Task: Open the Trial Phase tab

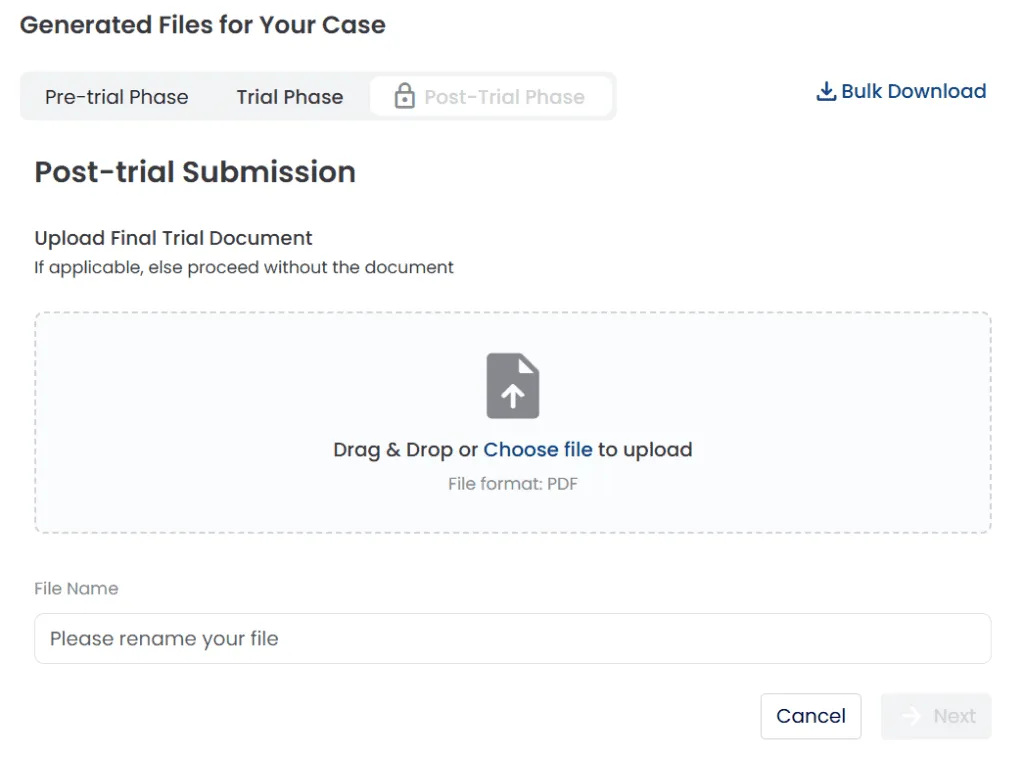Action: [289, 97]
